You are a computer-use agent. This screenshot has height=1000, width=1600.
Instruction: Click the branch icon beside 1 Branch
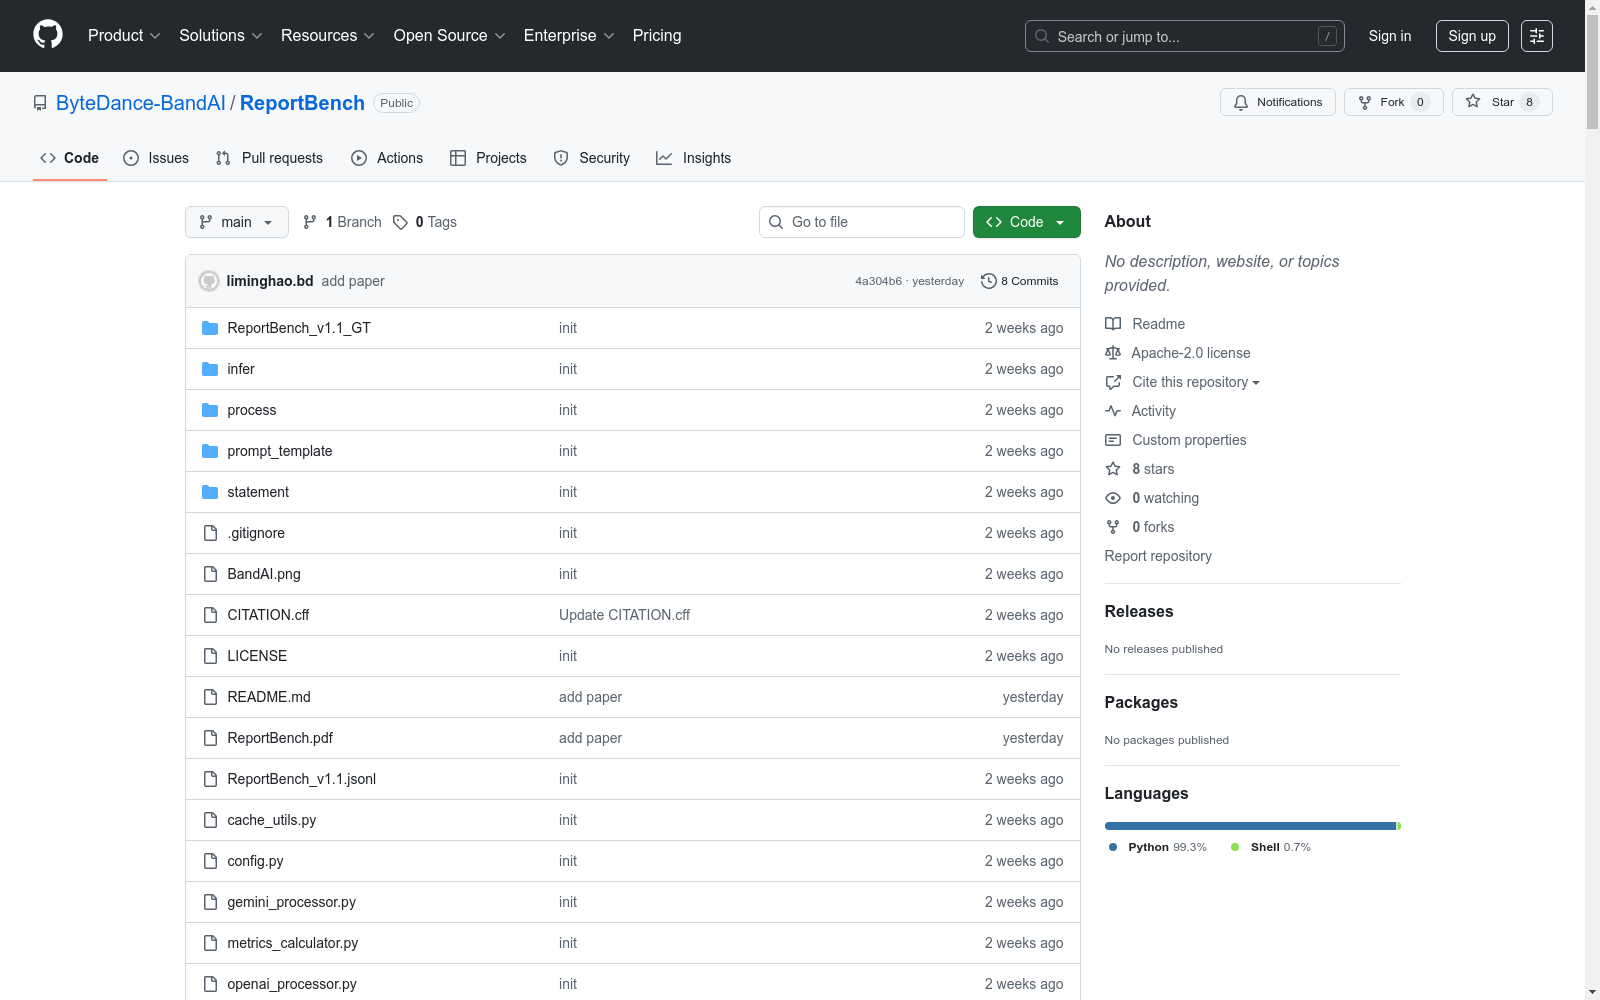click(310, 222)
